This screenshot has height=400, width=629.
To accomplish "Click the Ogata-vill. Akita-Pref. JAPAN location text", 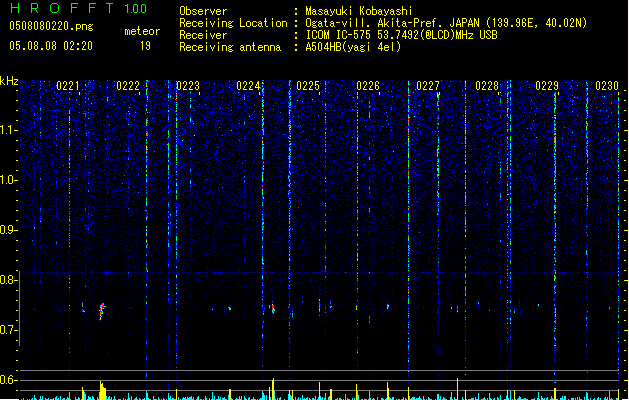I will point(446,23).
